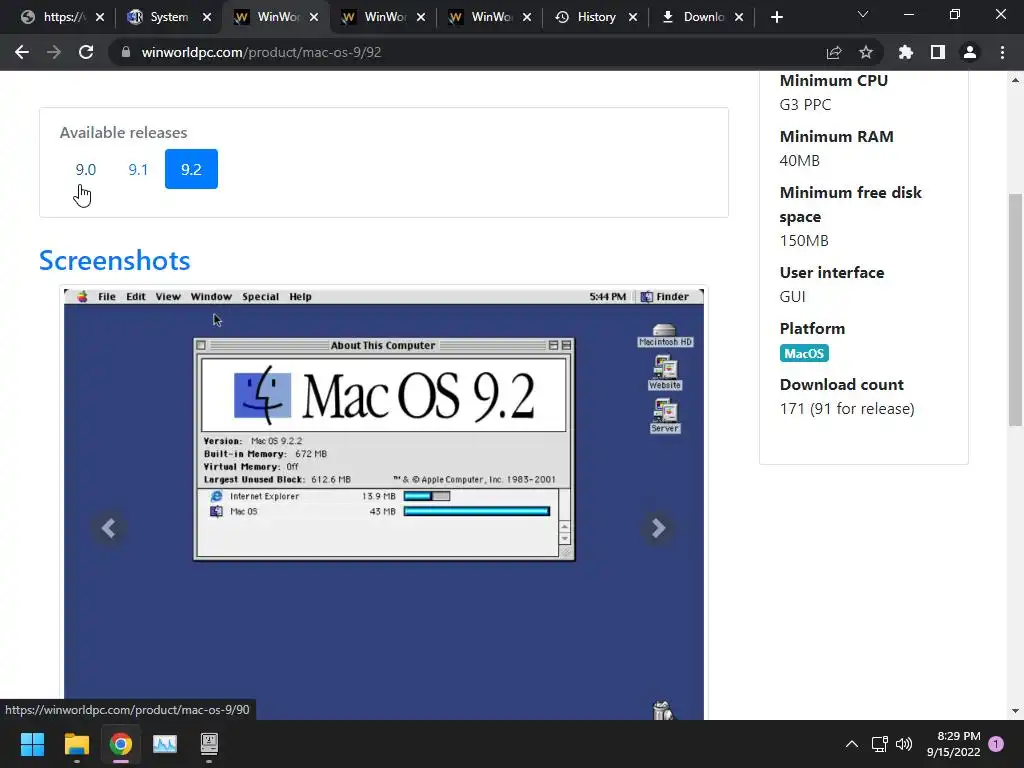
Task: Open File Explorer from the taskbar
Action: [x=76, y=744]
